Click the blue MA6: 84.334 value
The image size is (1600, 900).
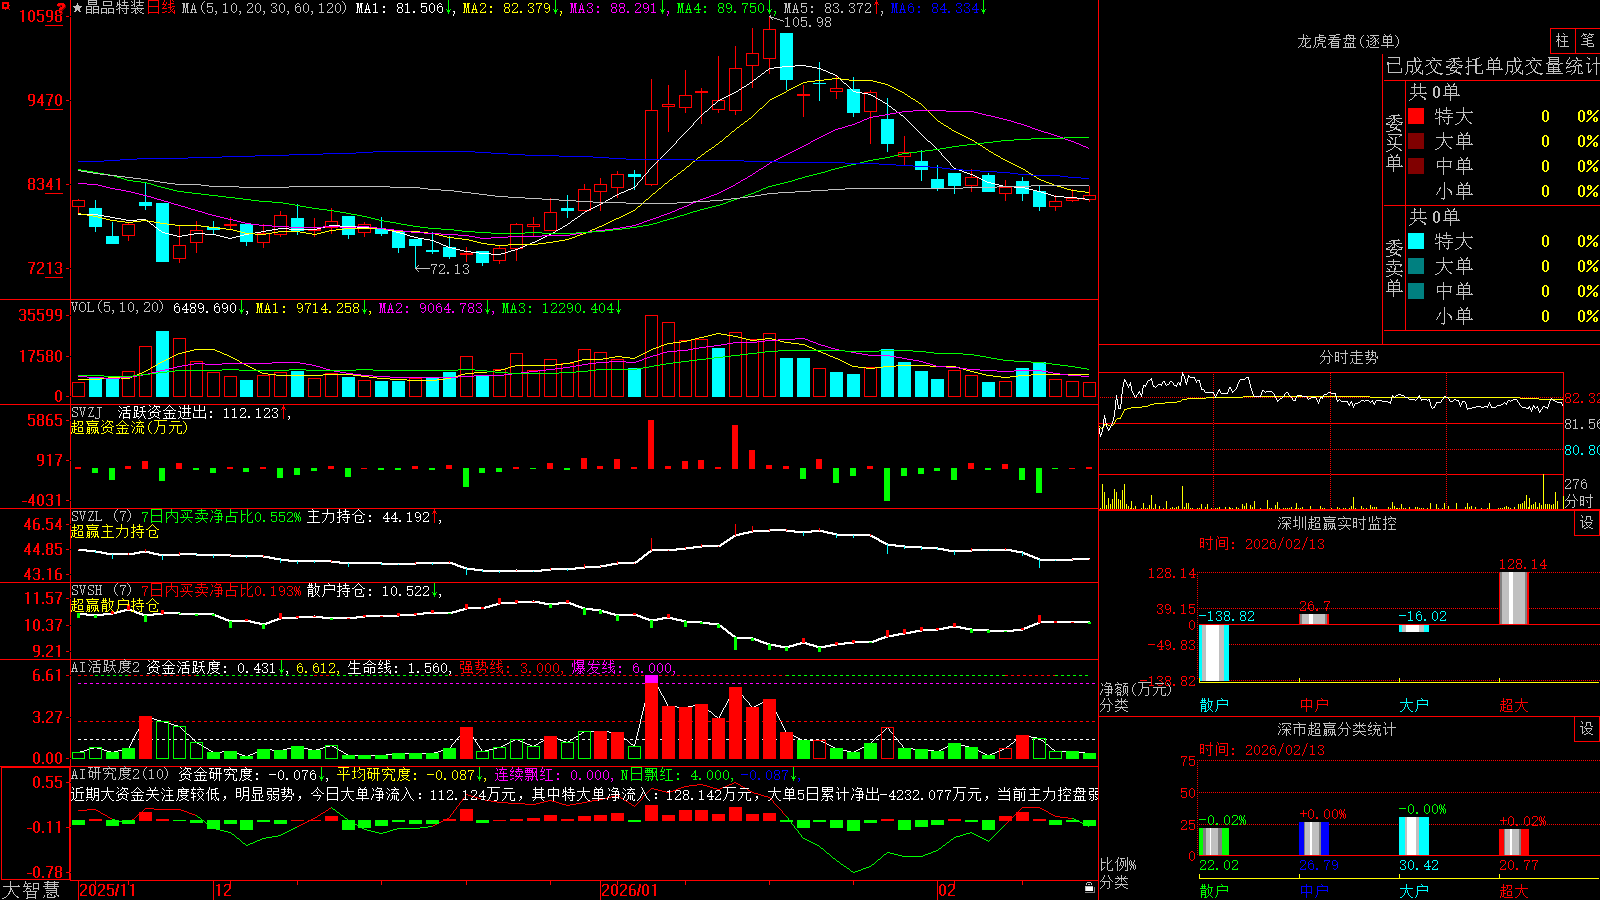point(939,8)
